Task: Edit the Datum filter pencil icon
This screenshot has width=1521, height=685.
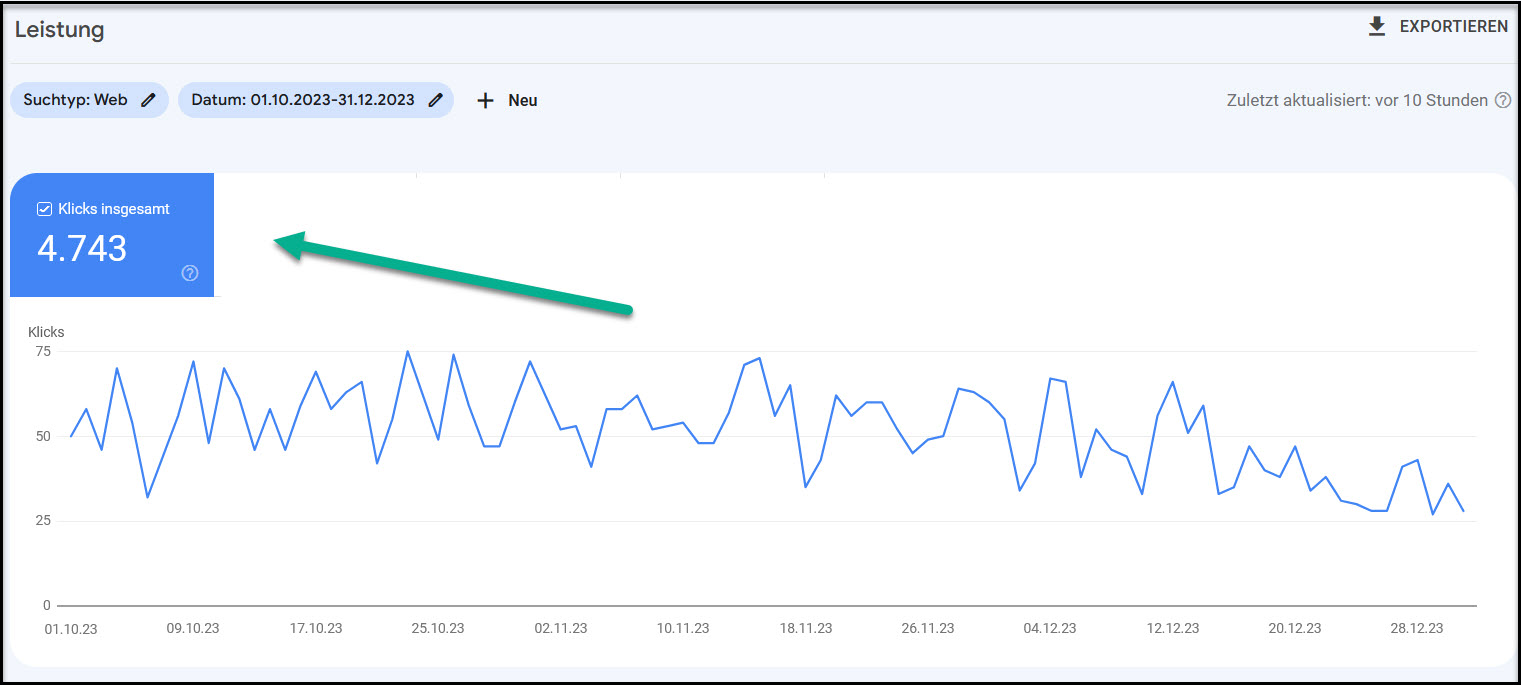Action: [x=435, y=100]
